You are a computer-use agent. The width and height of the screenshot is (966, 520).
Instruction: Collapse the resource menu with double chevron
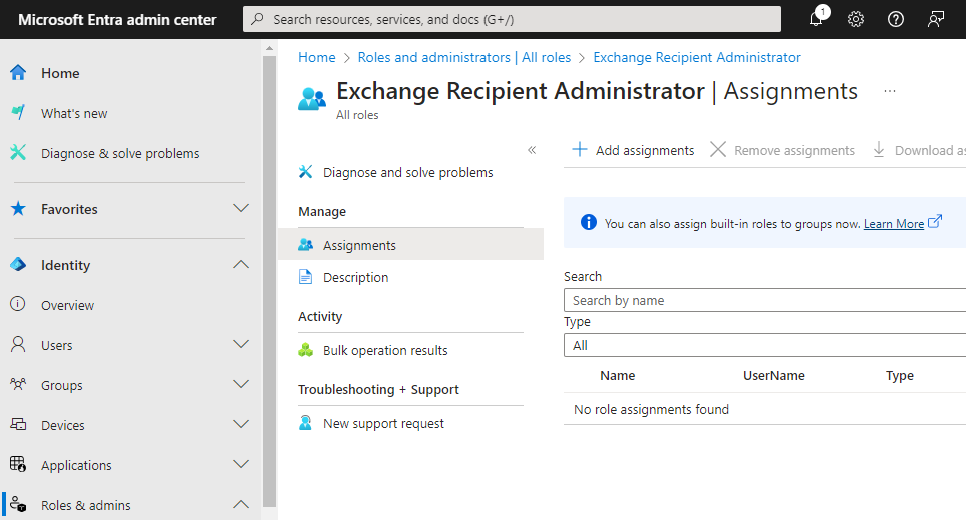(532, 150)
